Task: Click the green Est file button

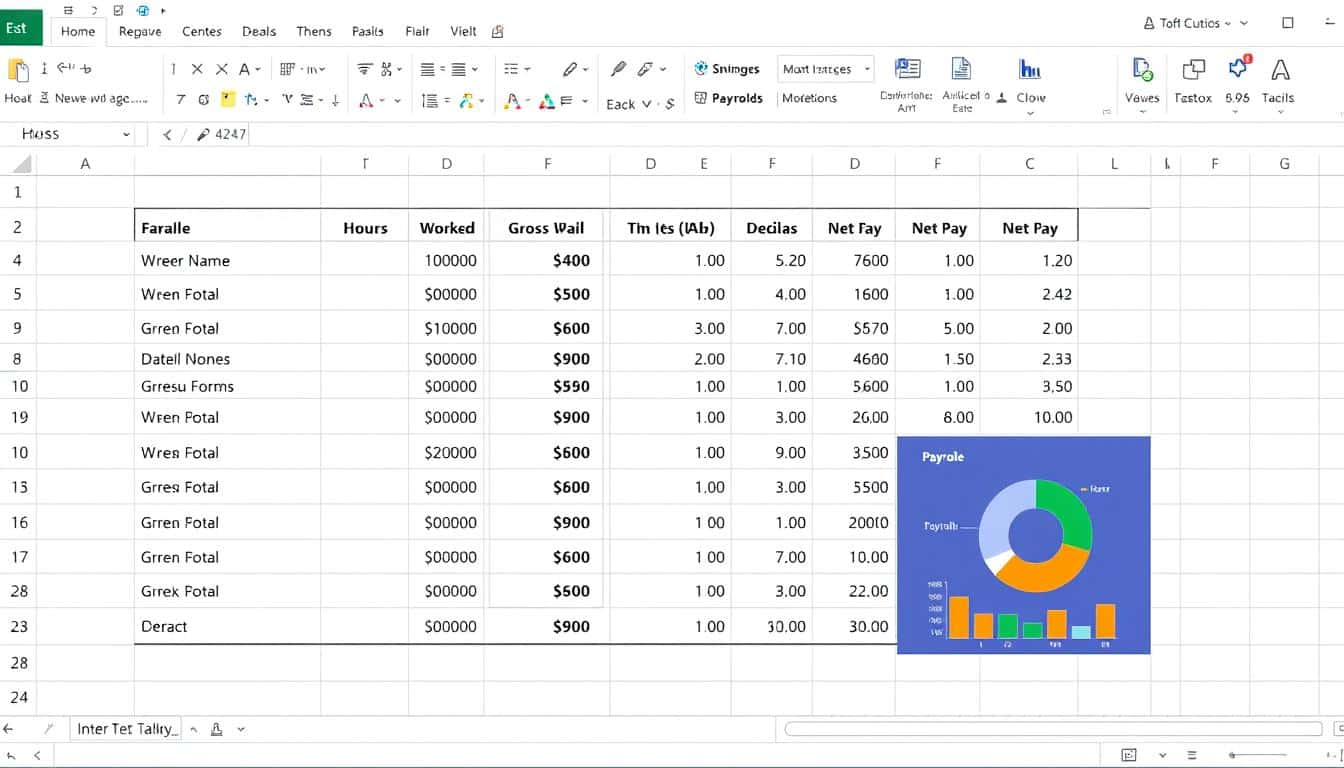Action: point(21,27)
